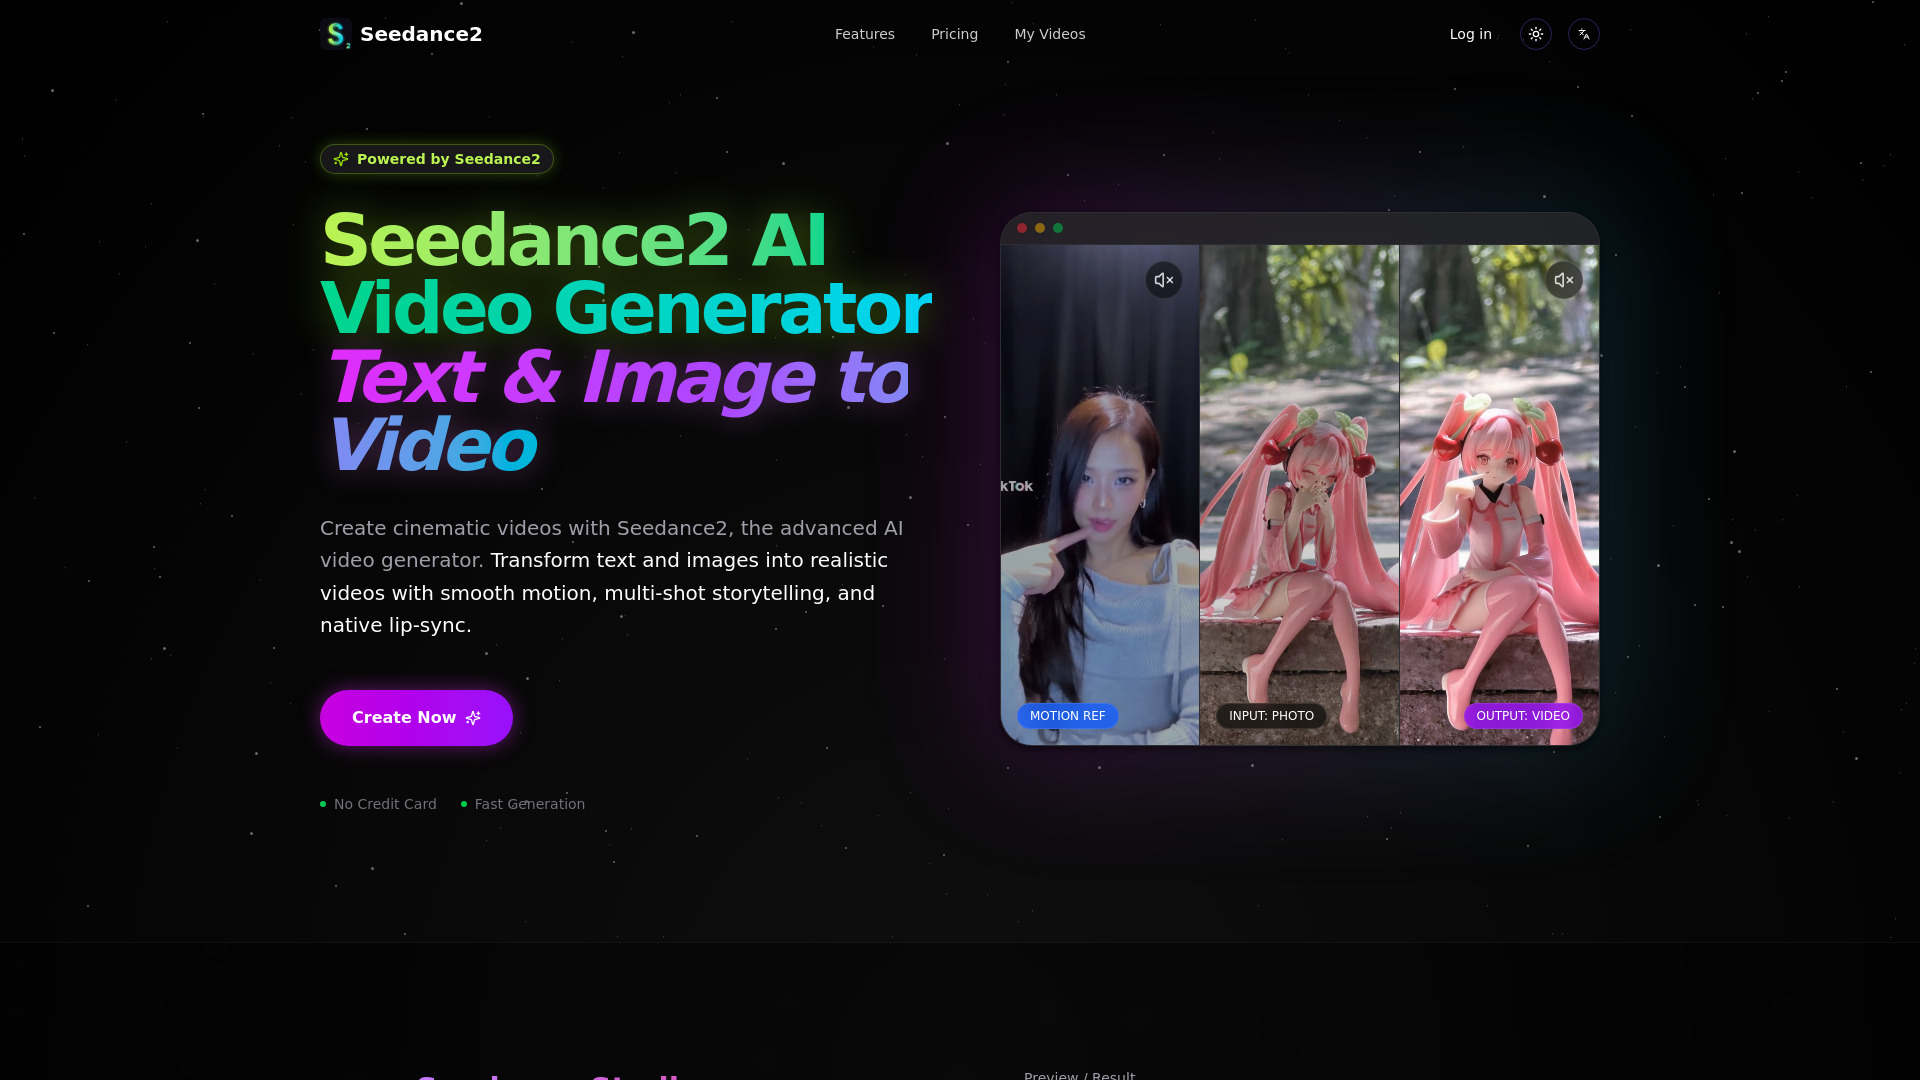Click the yellow traffic-light dot on the preview window

tap(1039, 227)
